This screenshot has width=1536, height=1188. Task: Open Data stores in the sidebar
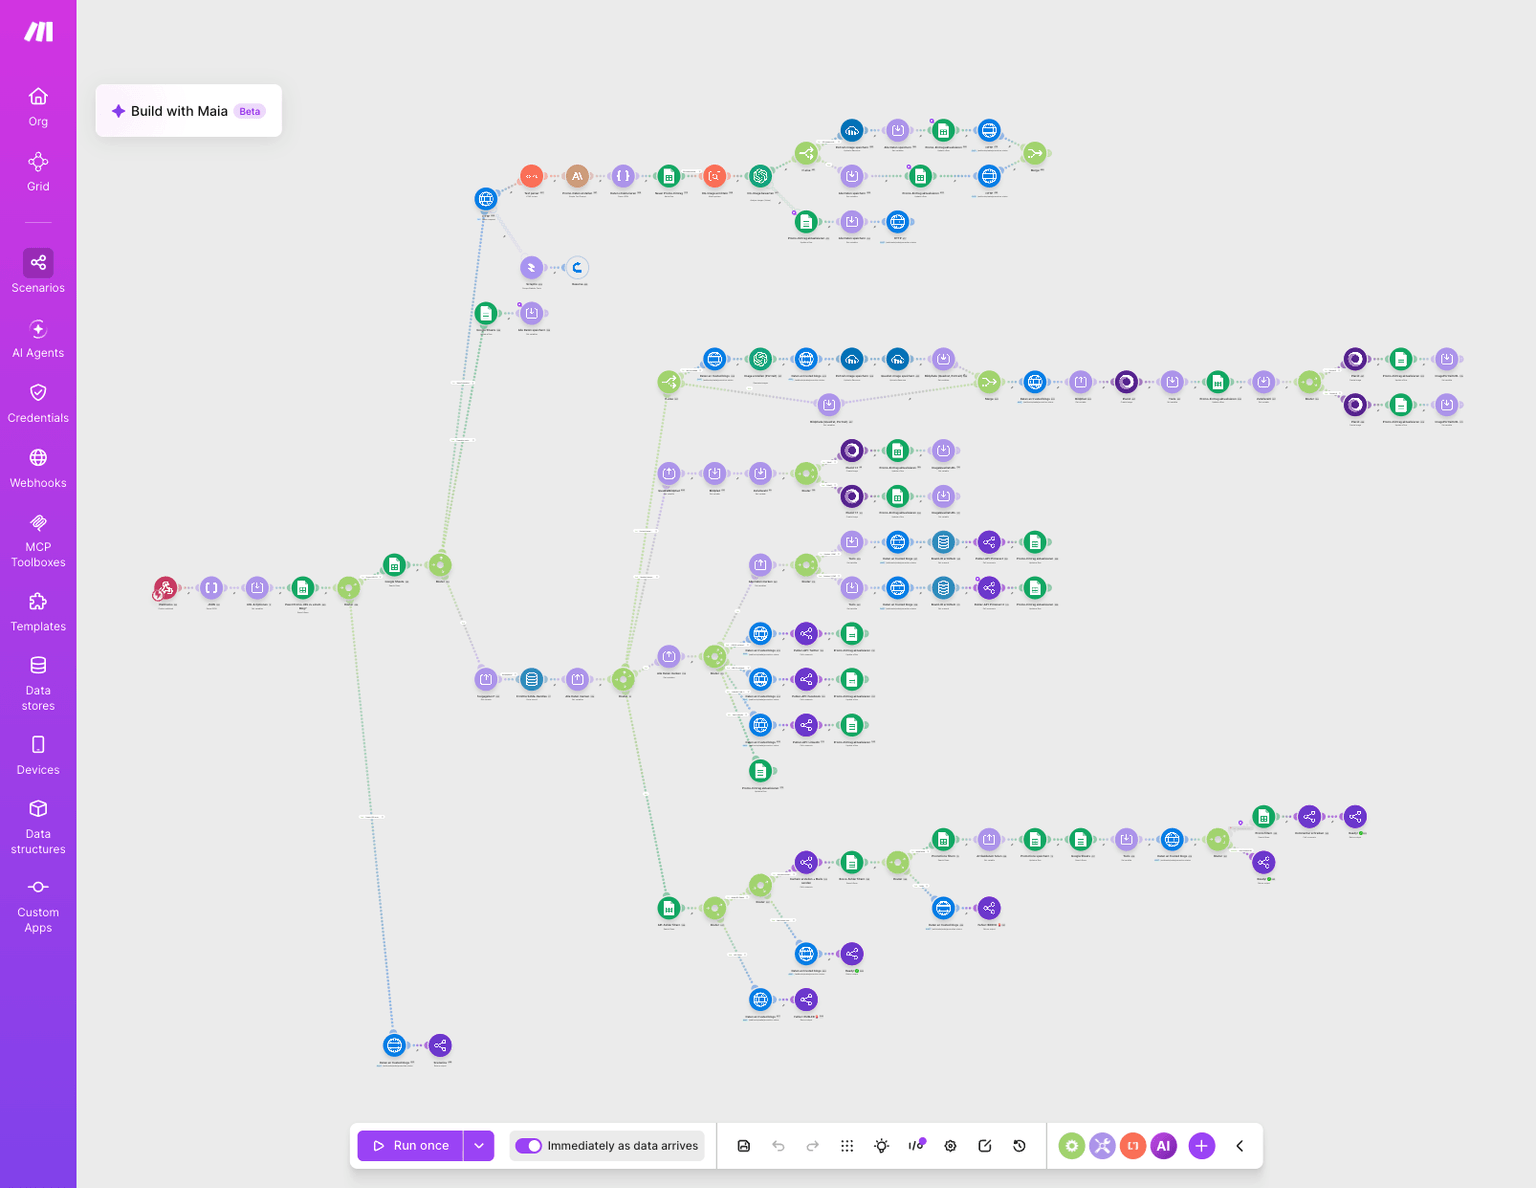coord(38,684)
